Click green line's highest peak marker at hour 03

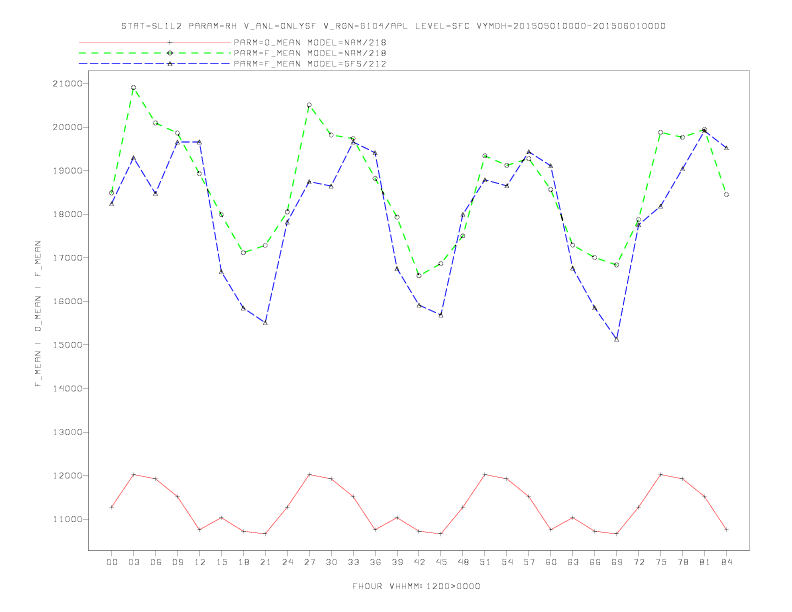pos(133,88)
